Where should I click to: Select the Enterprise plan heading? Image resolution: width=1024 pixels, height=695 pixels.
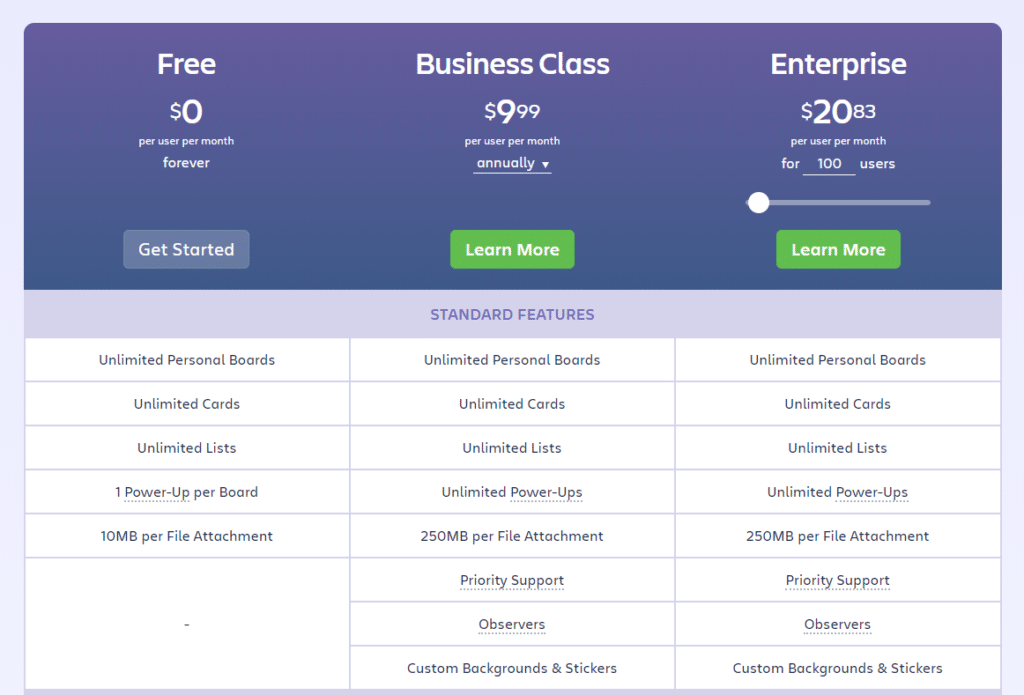pyautogui.click(x=839, y=65)
